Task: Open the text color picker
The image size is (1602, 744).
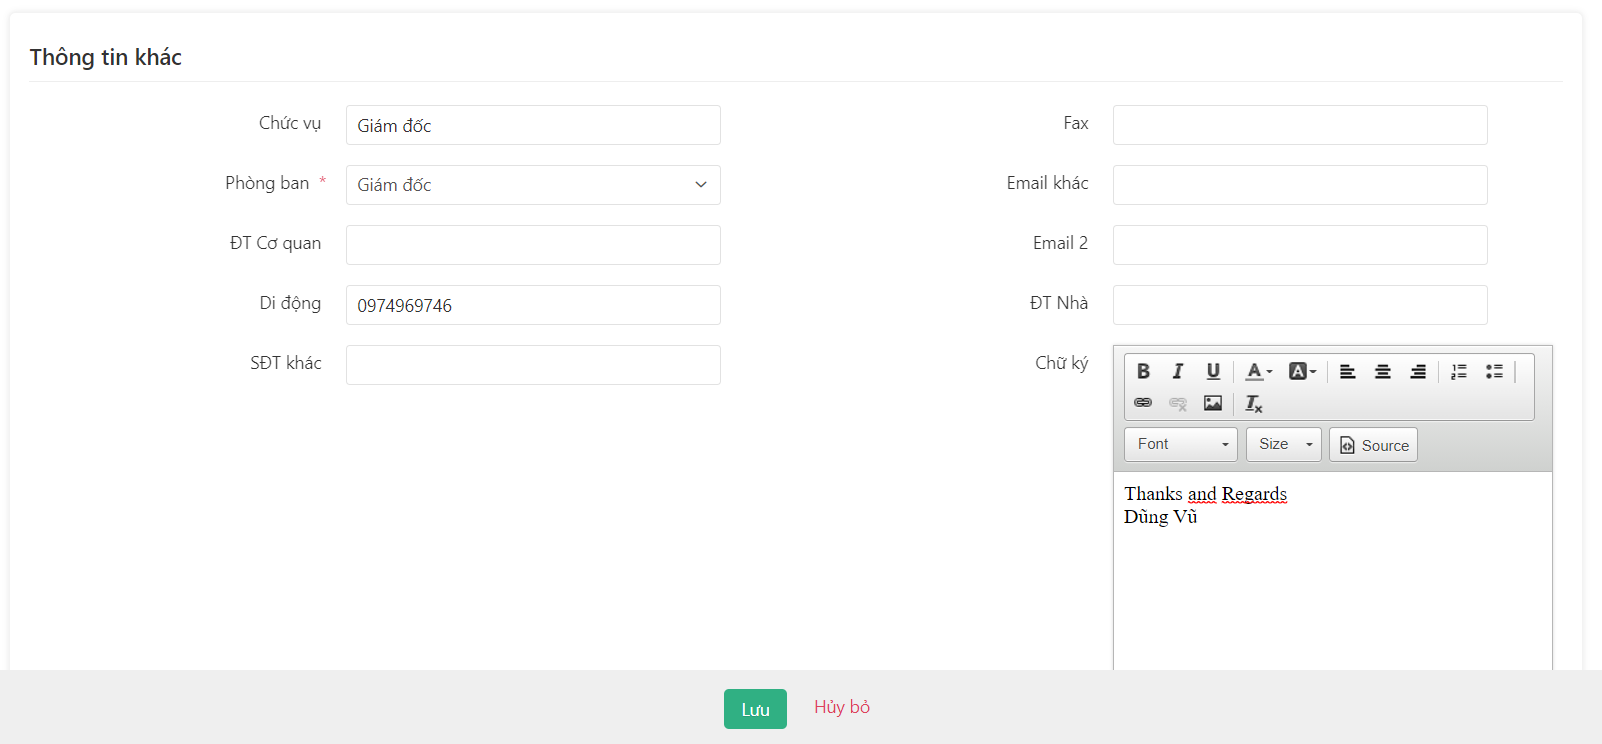Action: (x=1259, y=371)
